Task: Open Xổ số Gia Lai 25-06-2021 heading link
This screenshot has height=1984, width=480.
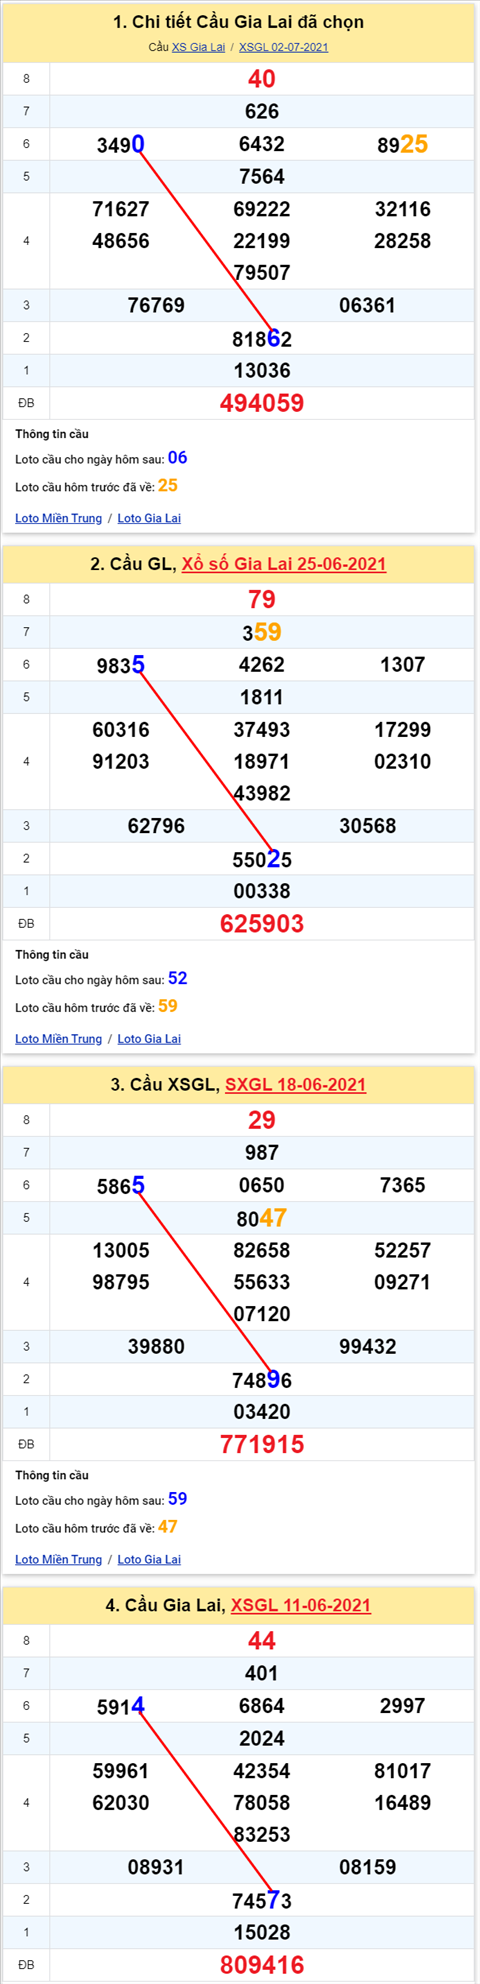Action: click(284, 564)
